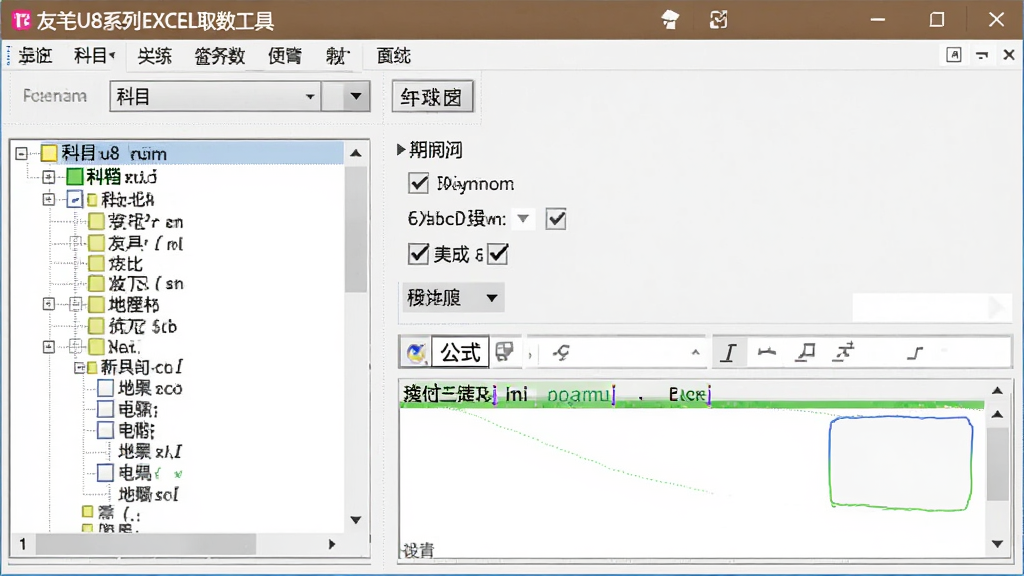Click the flag-shaped icon in formula toolbar

pyautogui.click(x=806, y=353)
